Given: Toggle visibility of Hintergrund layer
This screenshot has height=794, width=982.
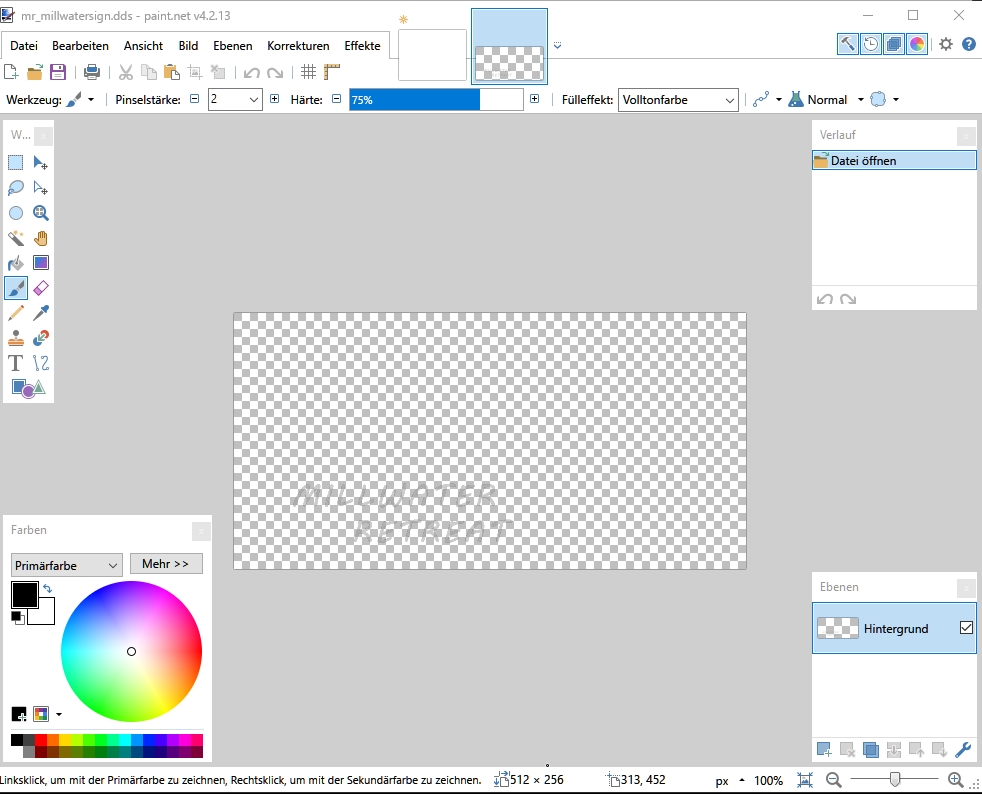Looking at the screenshot, I should pyautogui.click(x=966, y=628).
